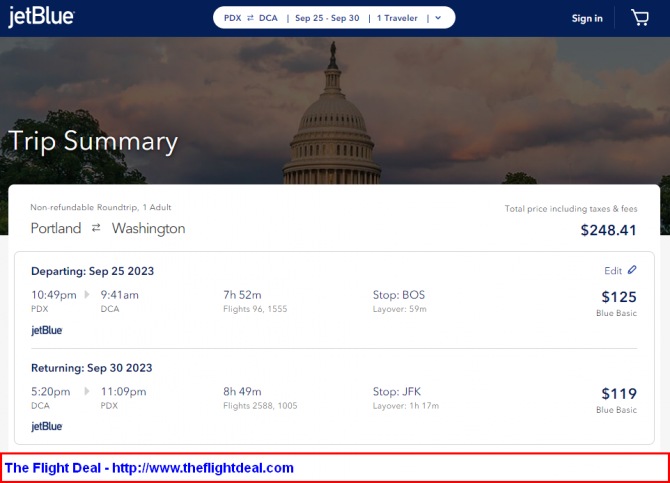
Task: Click the theflightdeal.com link
Action: pos(203,468)
